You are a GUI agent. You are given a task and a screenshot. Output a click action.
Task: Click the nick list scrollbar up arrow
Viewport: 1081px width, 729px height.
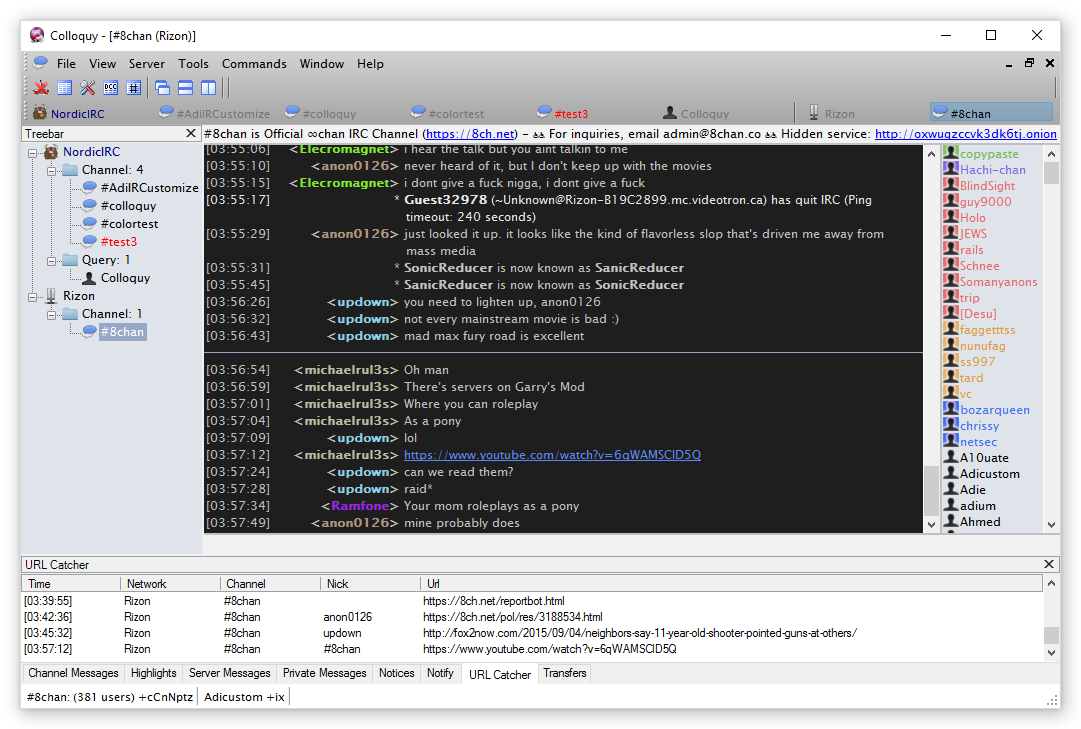pyautogui.click(x=1051, y=154)
